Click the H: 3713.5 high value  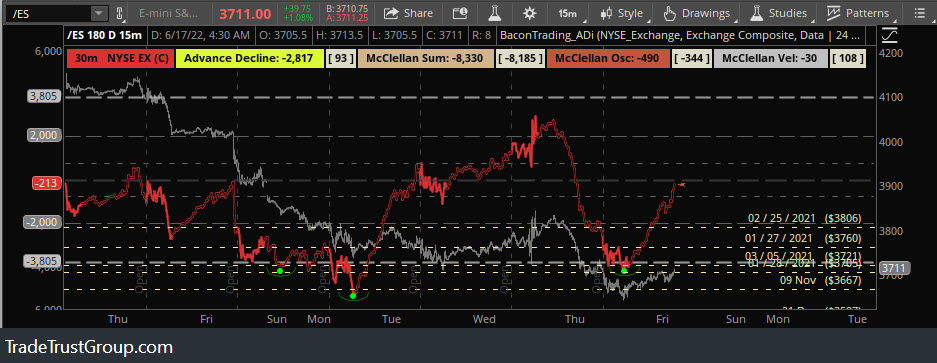pyautogui.click(x=339, y=35)
